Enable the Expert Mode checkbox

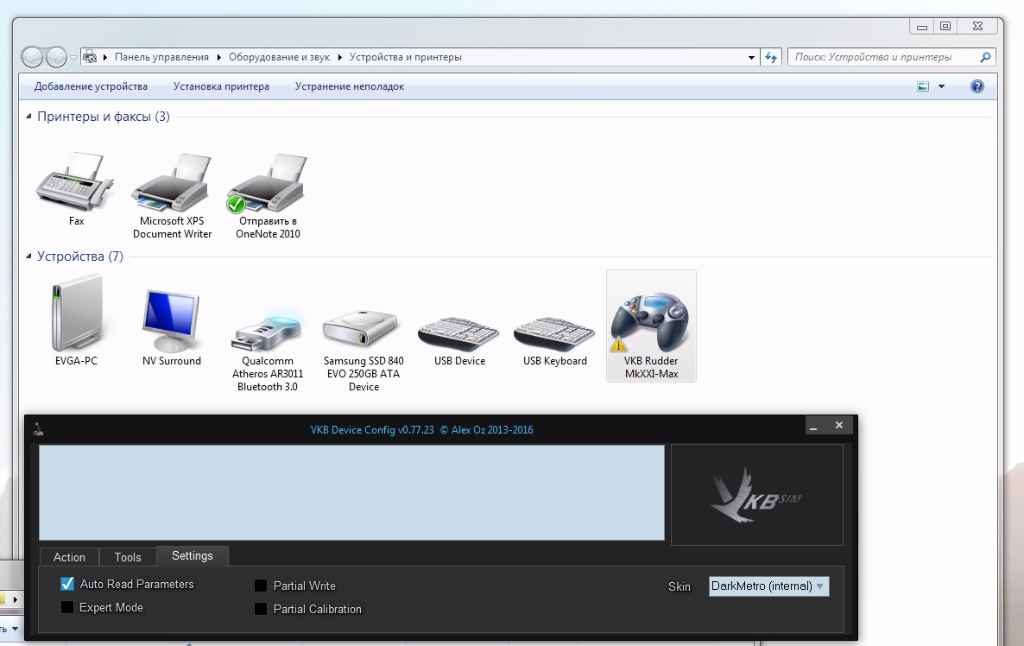coord(68,607)
